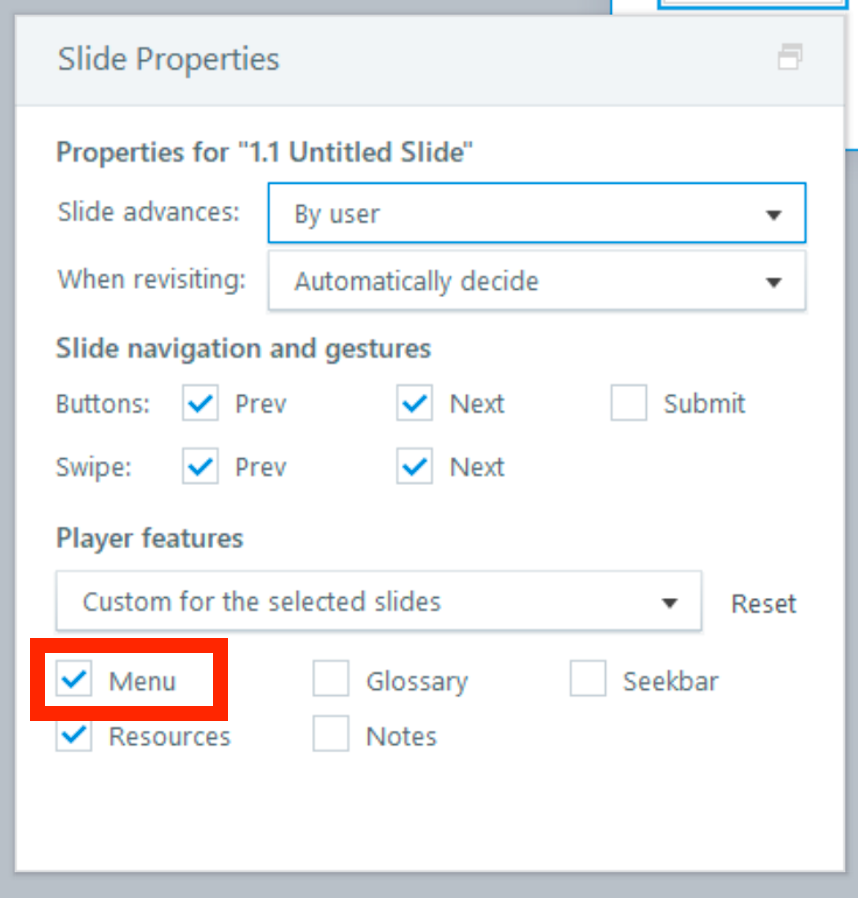The width and height of the screenshot is (858, 898).
Task: Enable the Seekbar checkbox
Action: tap(588, 681)
